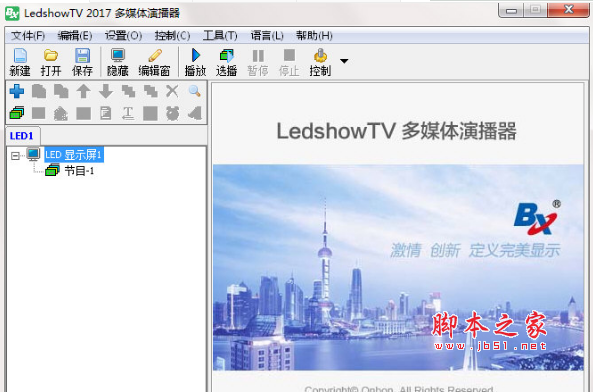Click the green icon beside 节目-1
Viewport: 593px width, 392px height.
coord(52,170)
